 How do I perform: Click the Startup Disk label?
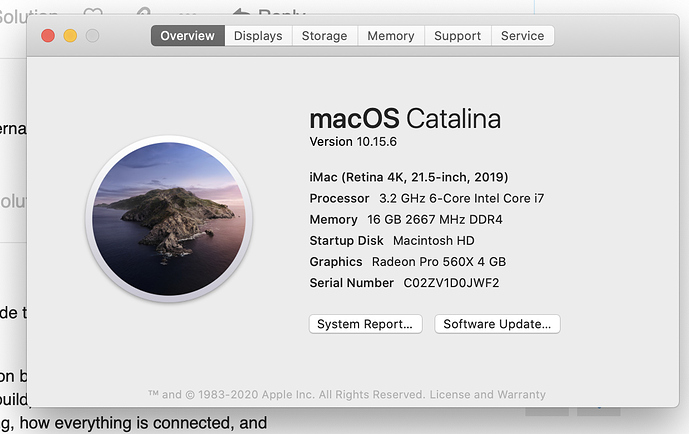346,240
